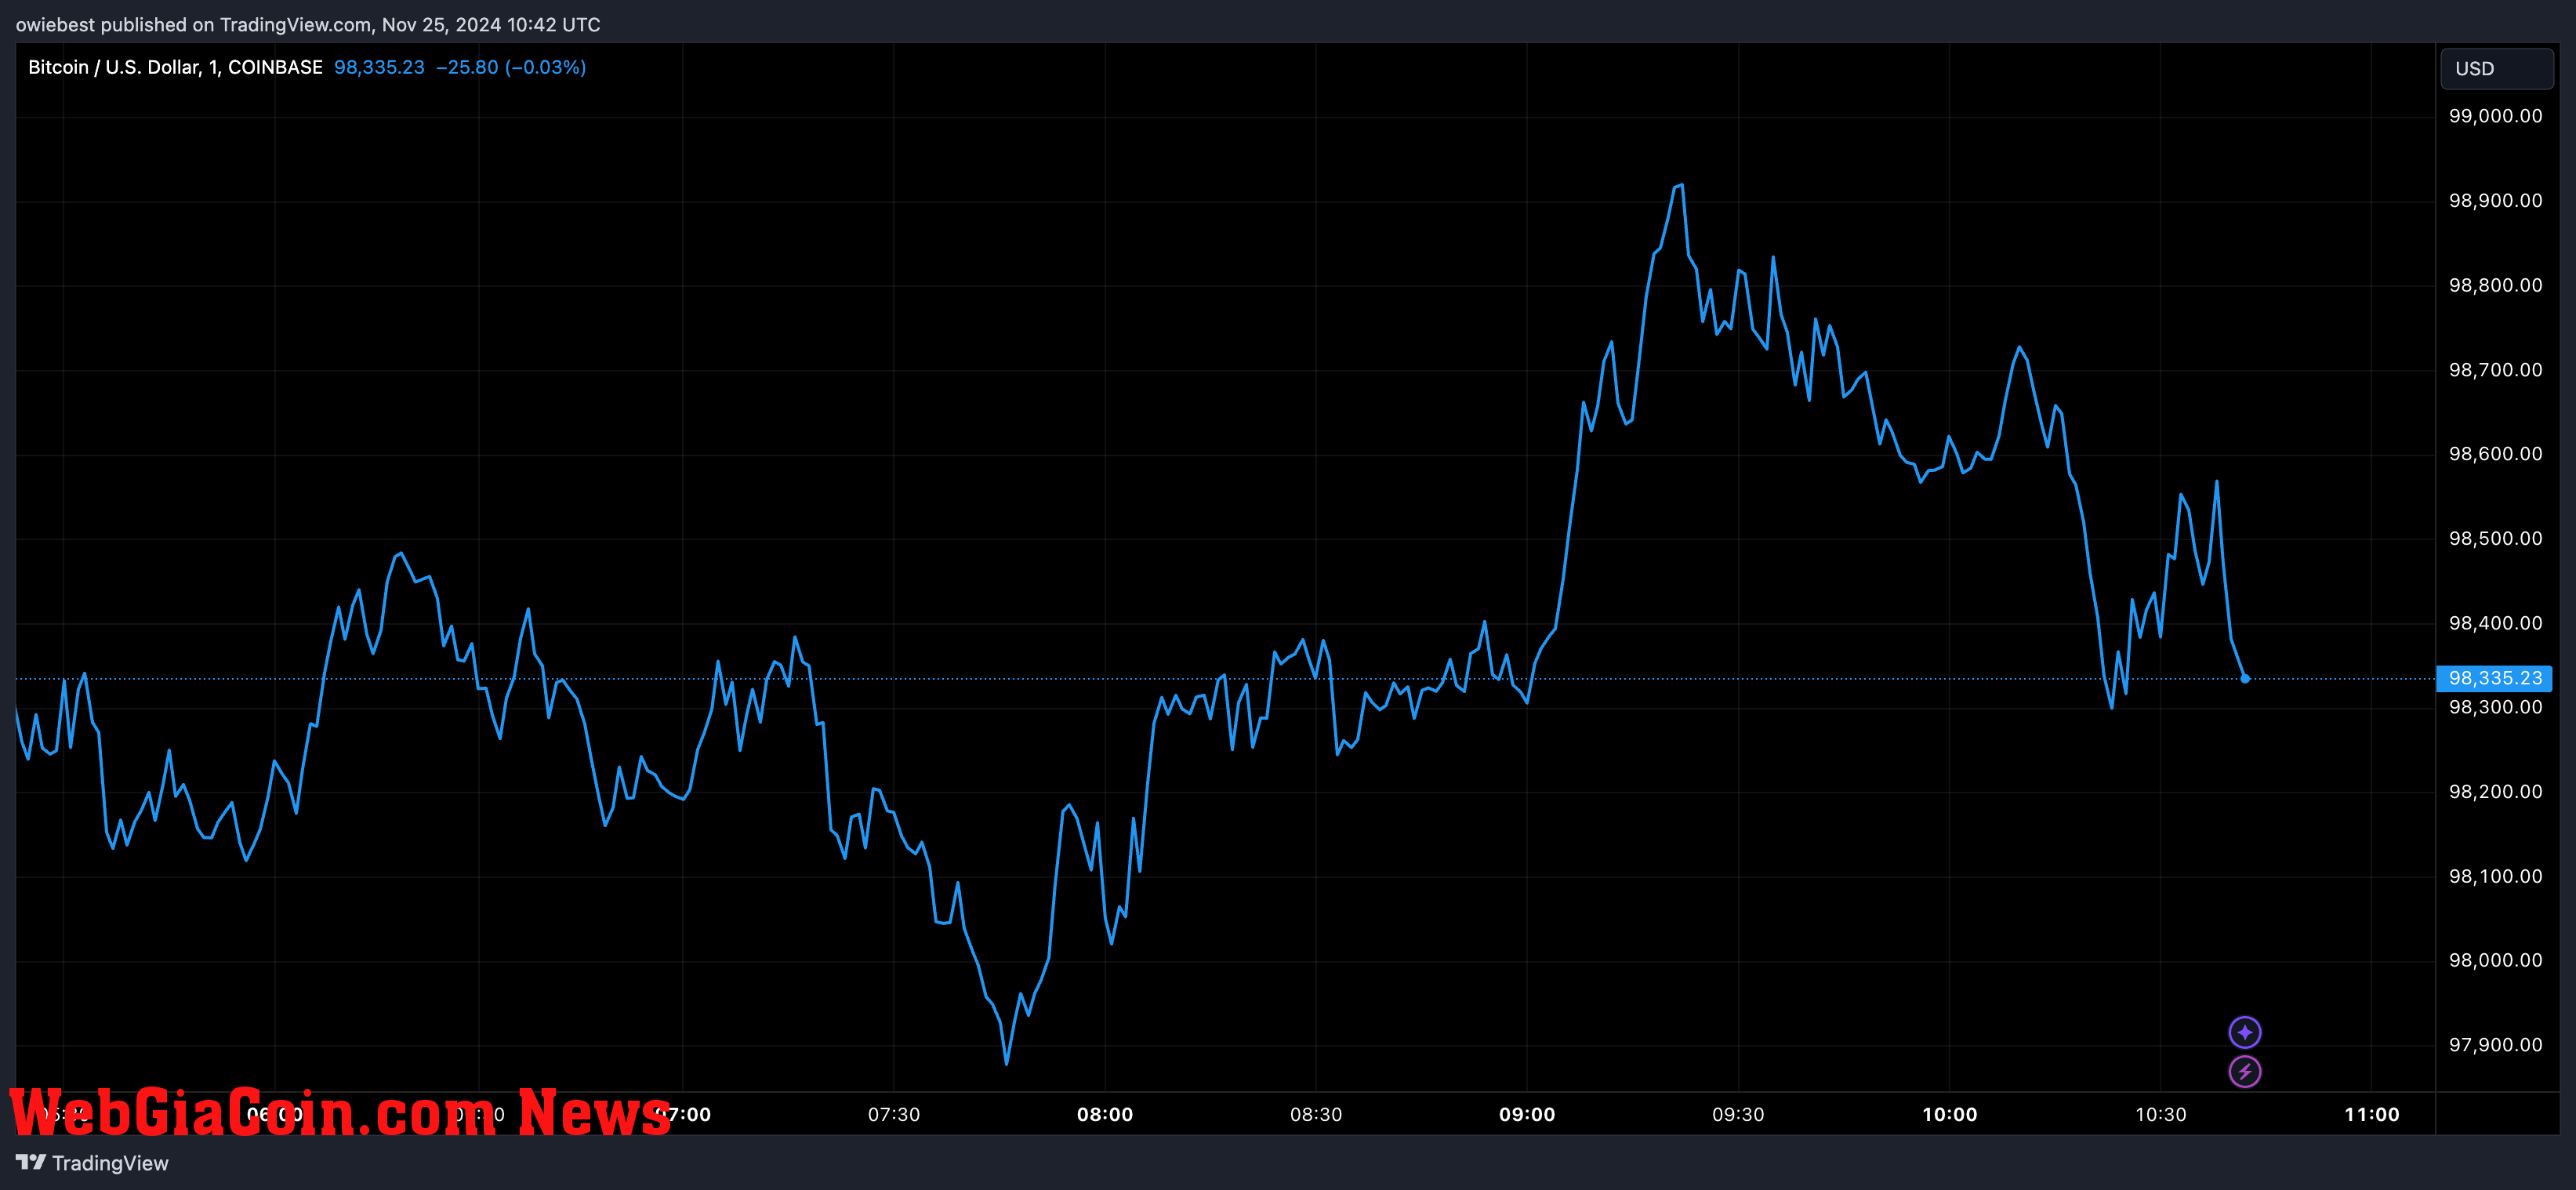
Task: Click the 98,000.00 price axis label
Action: 2495,960
